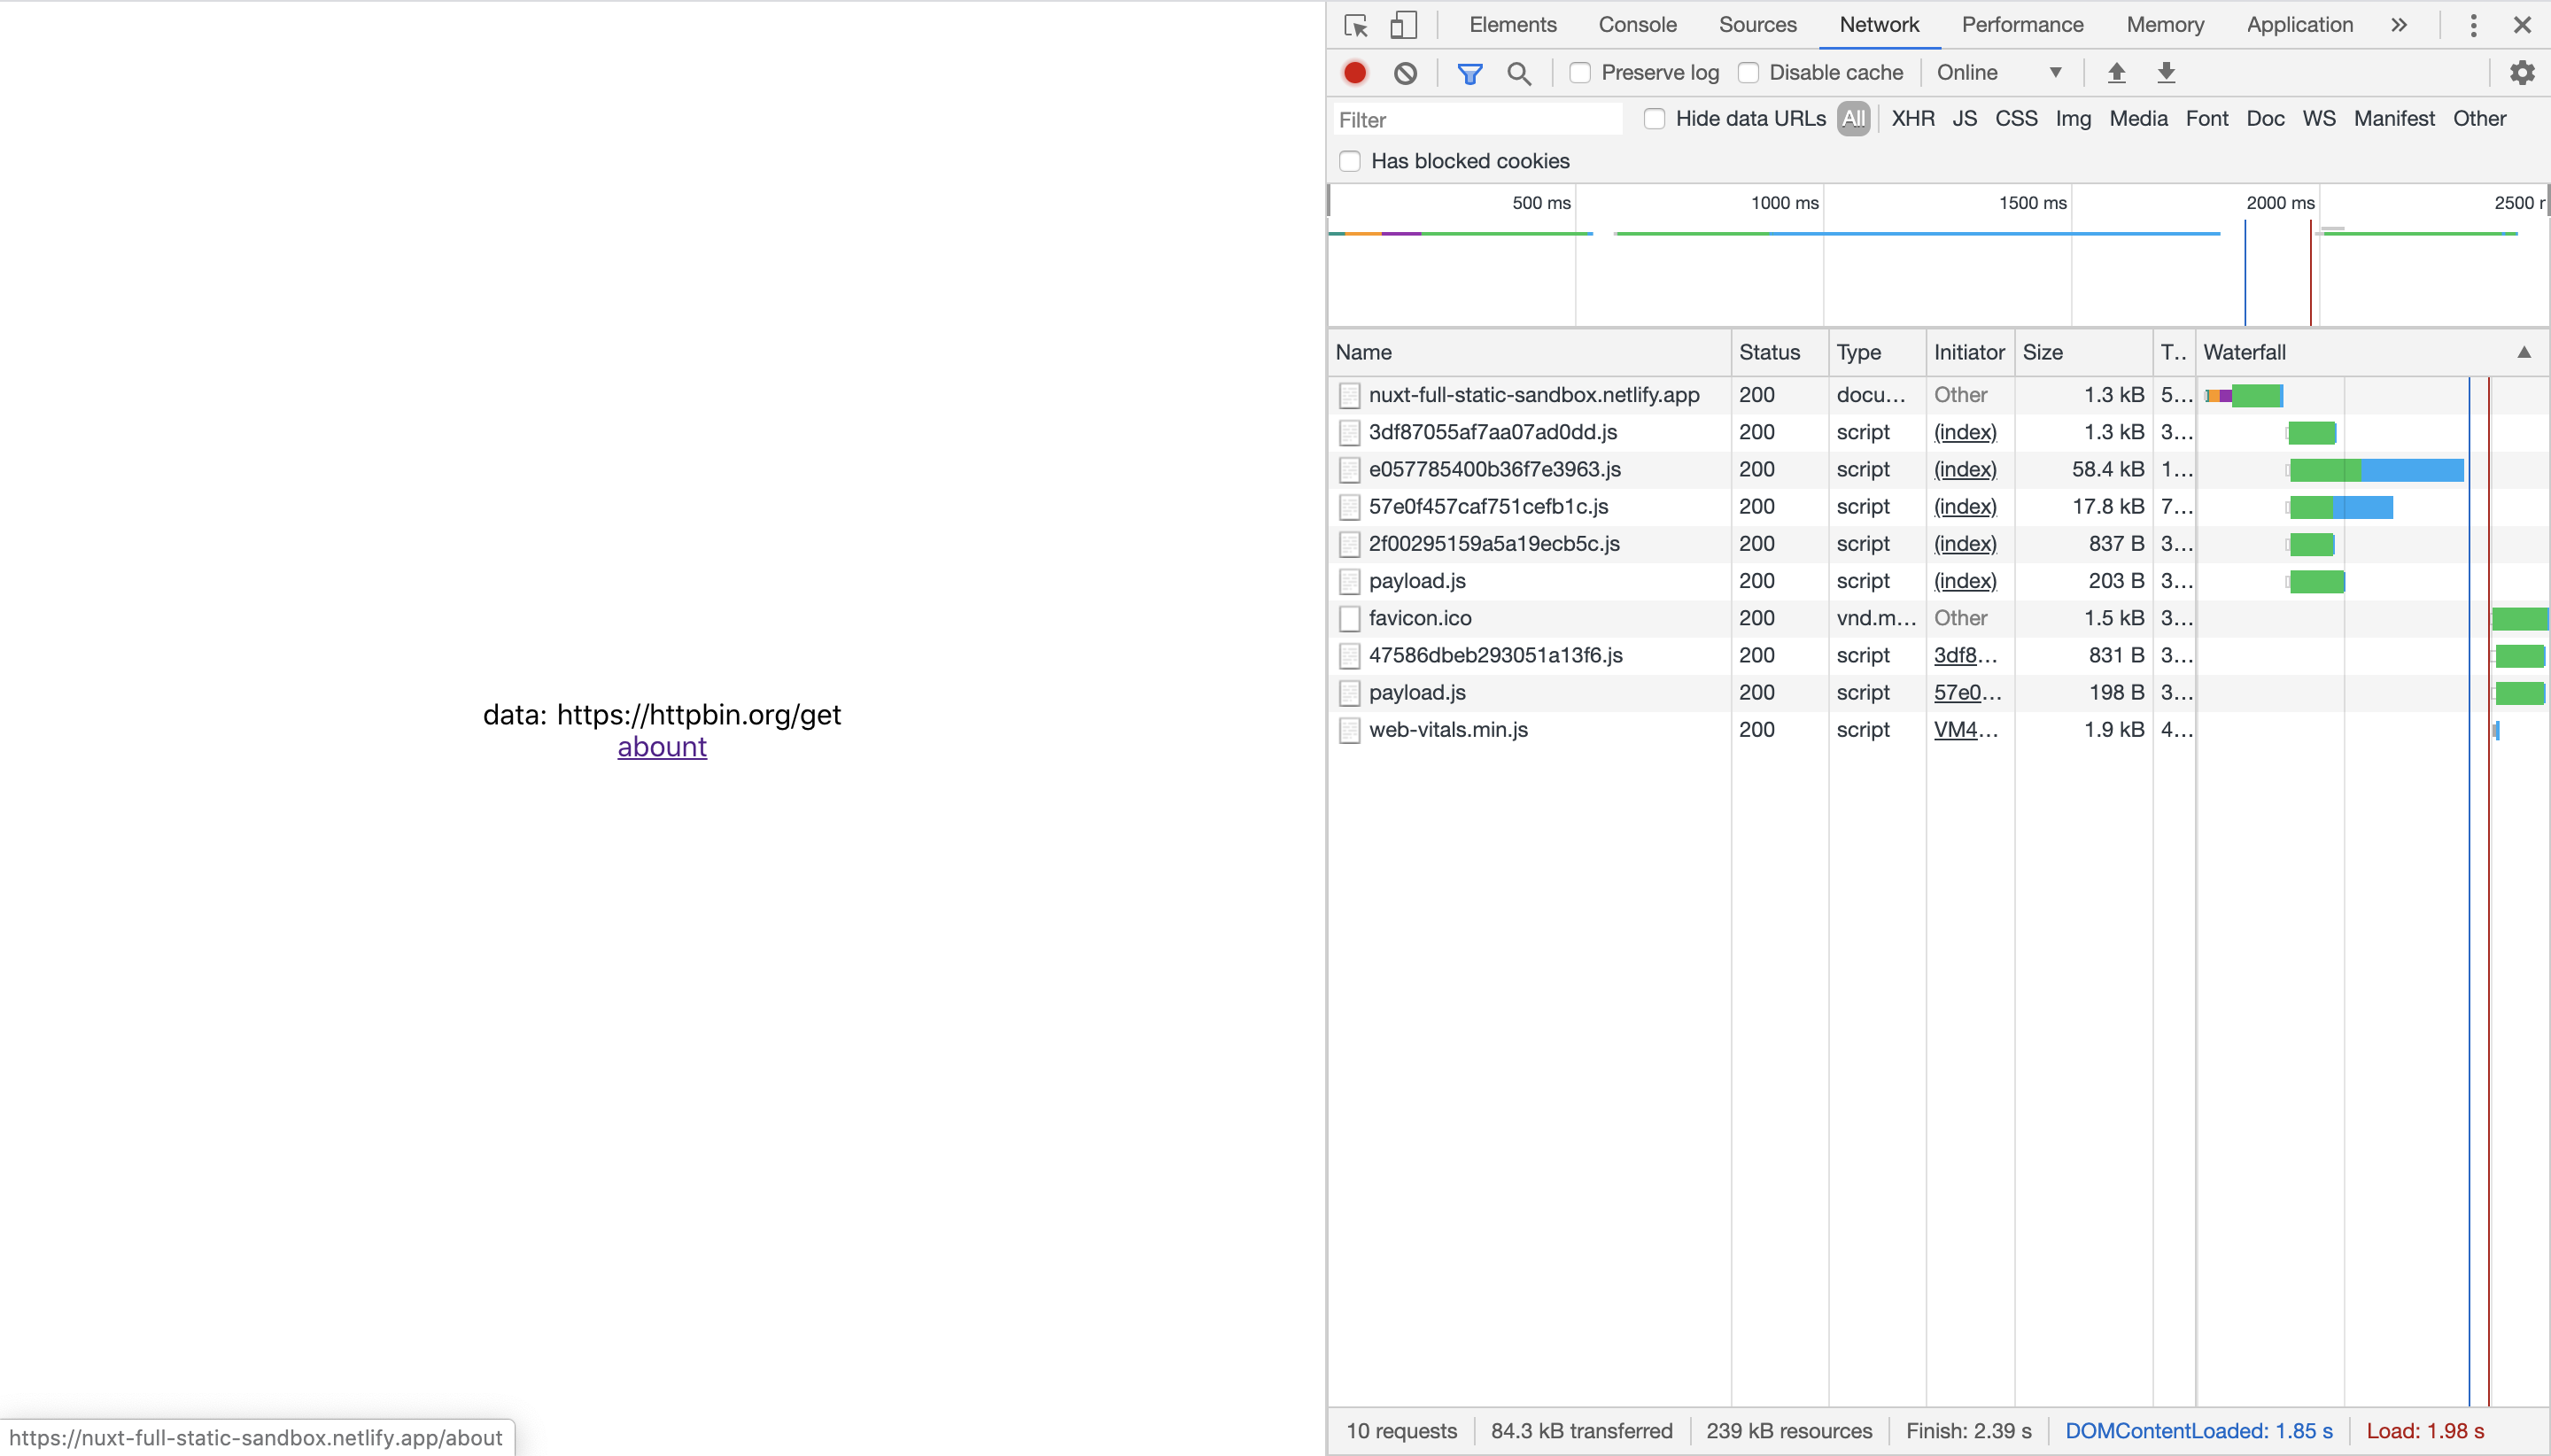
Task: Clear the network log
Action: [1405, 73]
